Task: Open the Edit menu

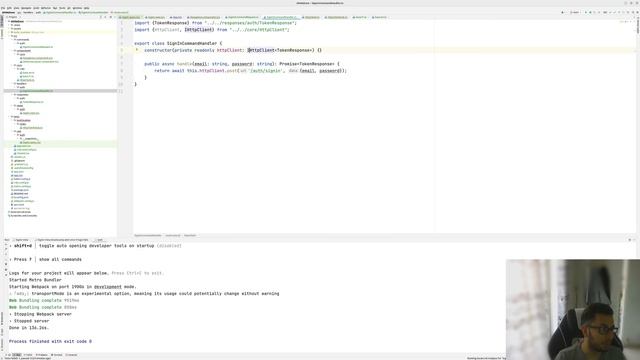Action: (9, 8)
